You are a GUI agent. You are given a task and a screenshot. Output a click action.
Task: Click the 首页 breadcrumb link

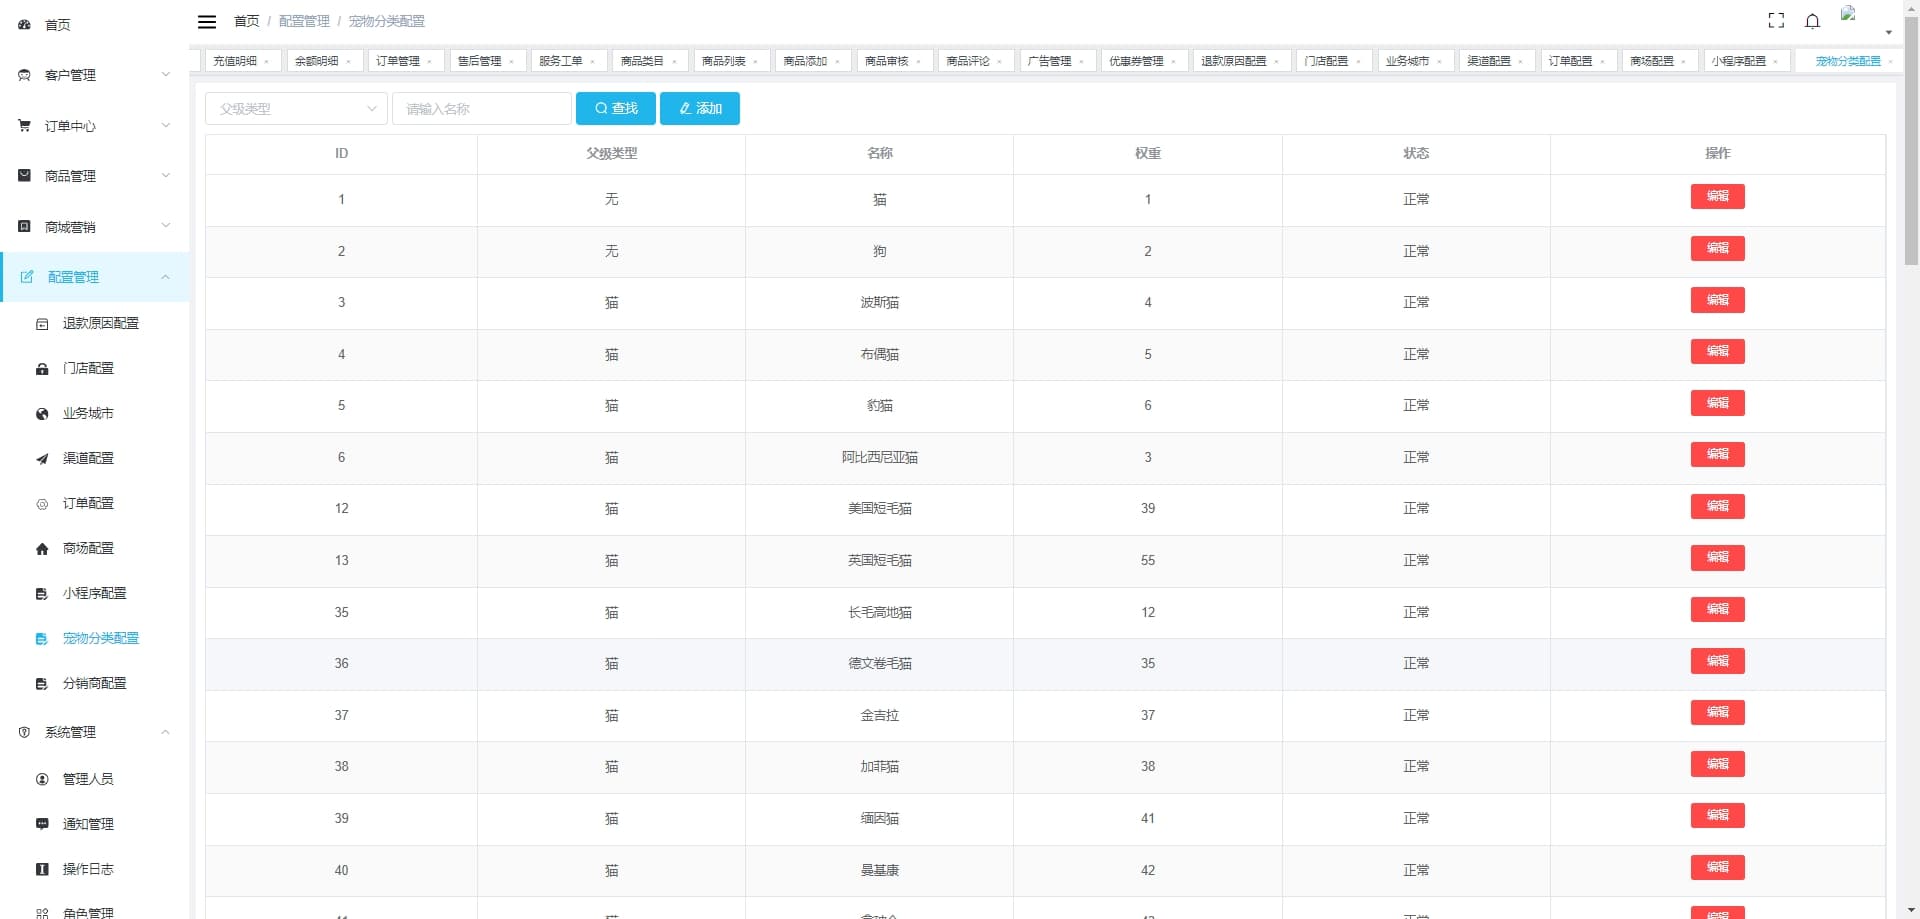246,21
